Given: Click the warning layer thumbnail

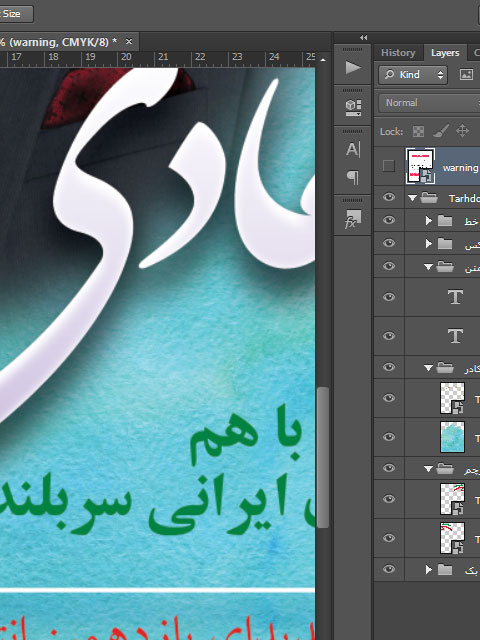Looking at the screenshot, I should [x=420, y=166].
